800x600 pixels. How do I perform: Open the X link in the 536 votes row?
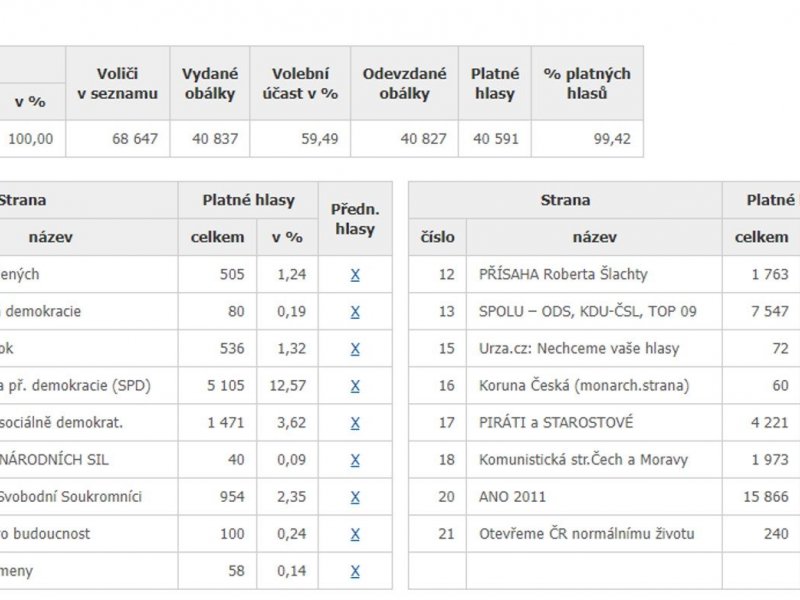point(355,349)
